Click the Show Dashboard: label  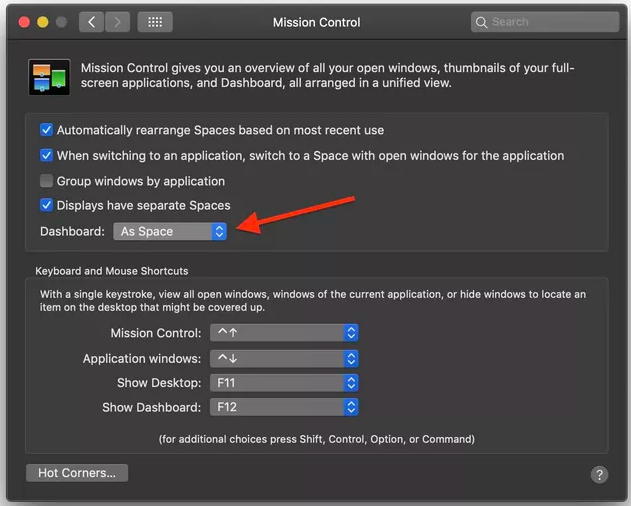tap(151, 407)
